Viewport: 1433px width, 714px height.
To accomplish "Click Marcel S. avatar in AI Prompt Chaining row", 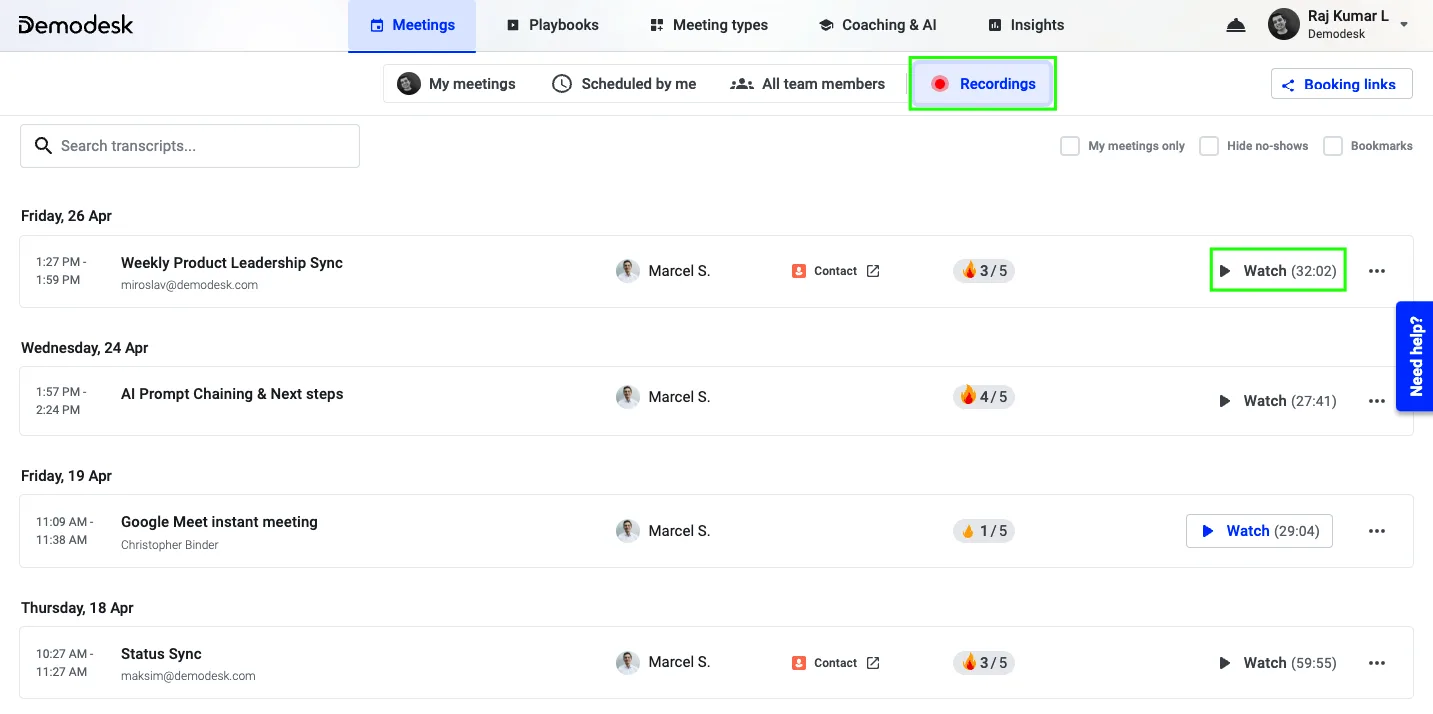I will coord(628,397).
